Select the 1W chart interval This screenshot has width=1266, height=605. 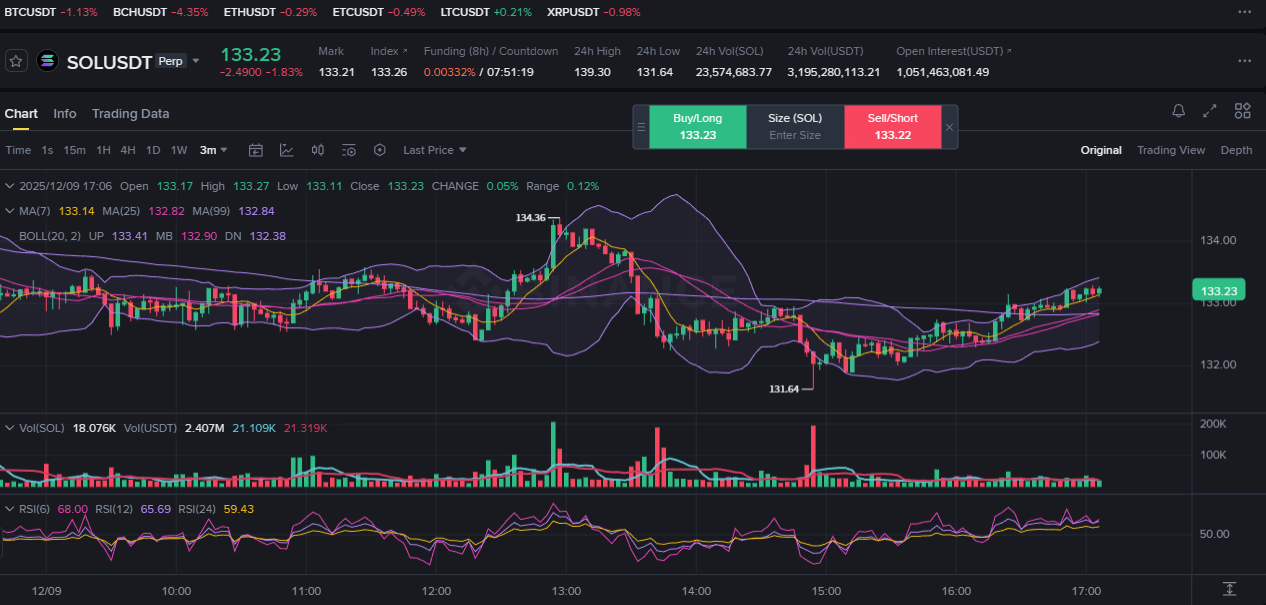click(x=179, y=150)
